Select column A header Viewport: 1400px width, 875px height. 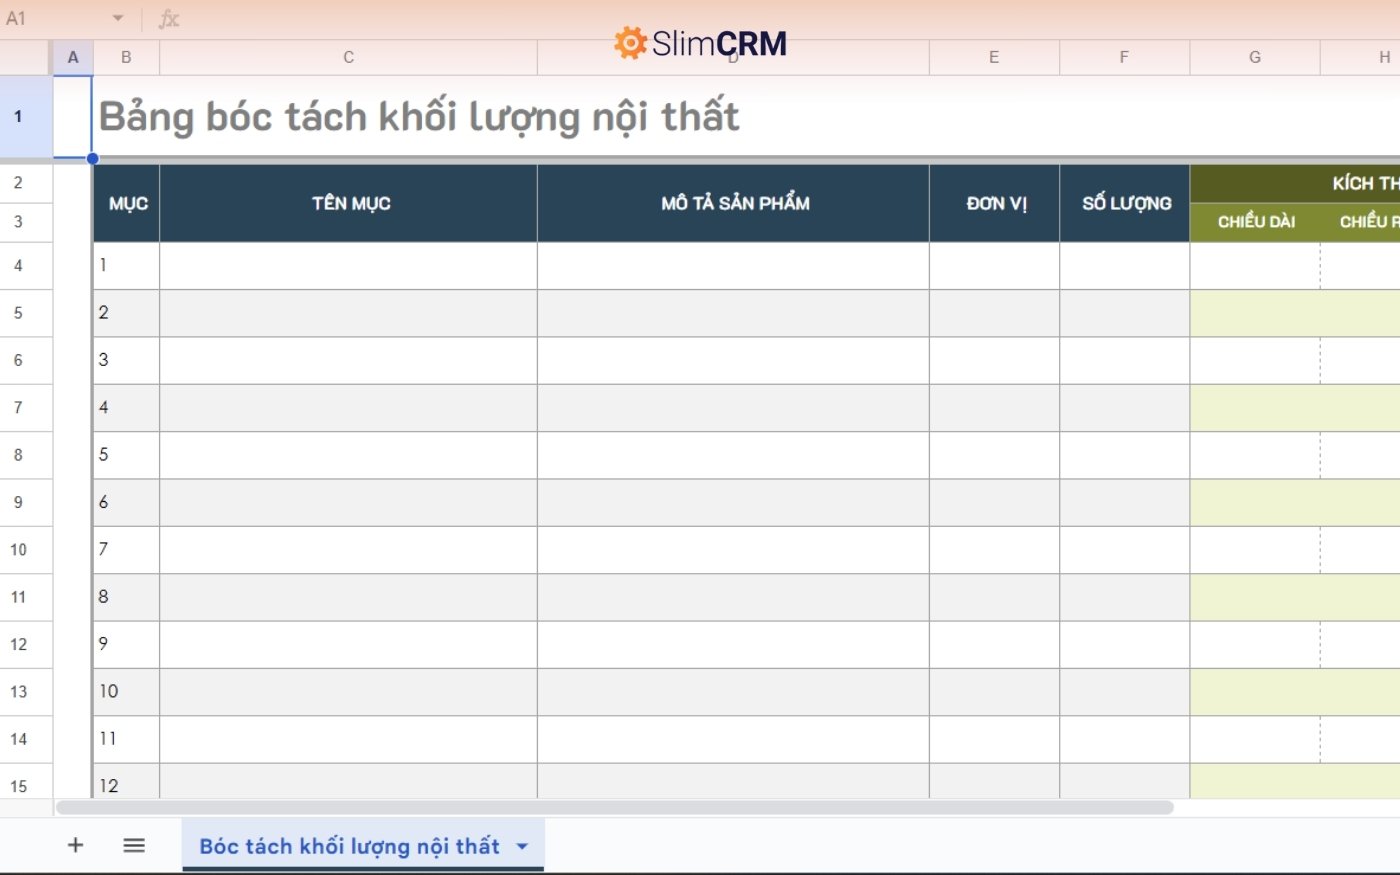[73, 57]
